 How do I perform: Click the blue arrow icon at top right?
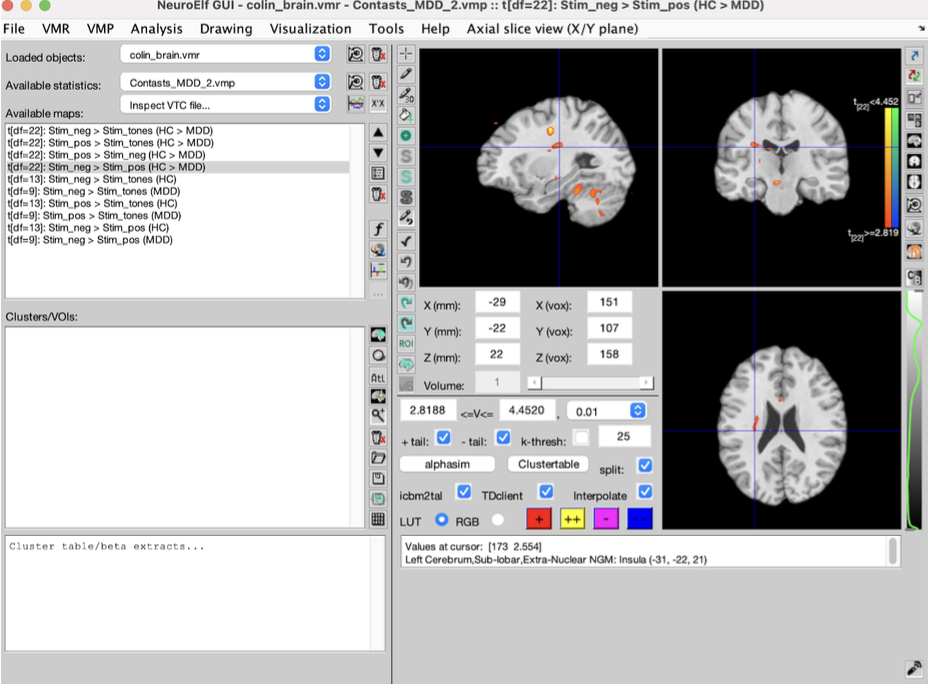pyautogui.click(x=914, y=55)
